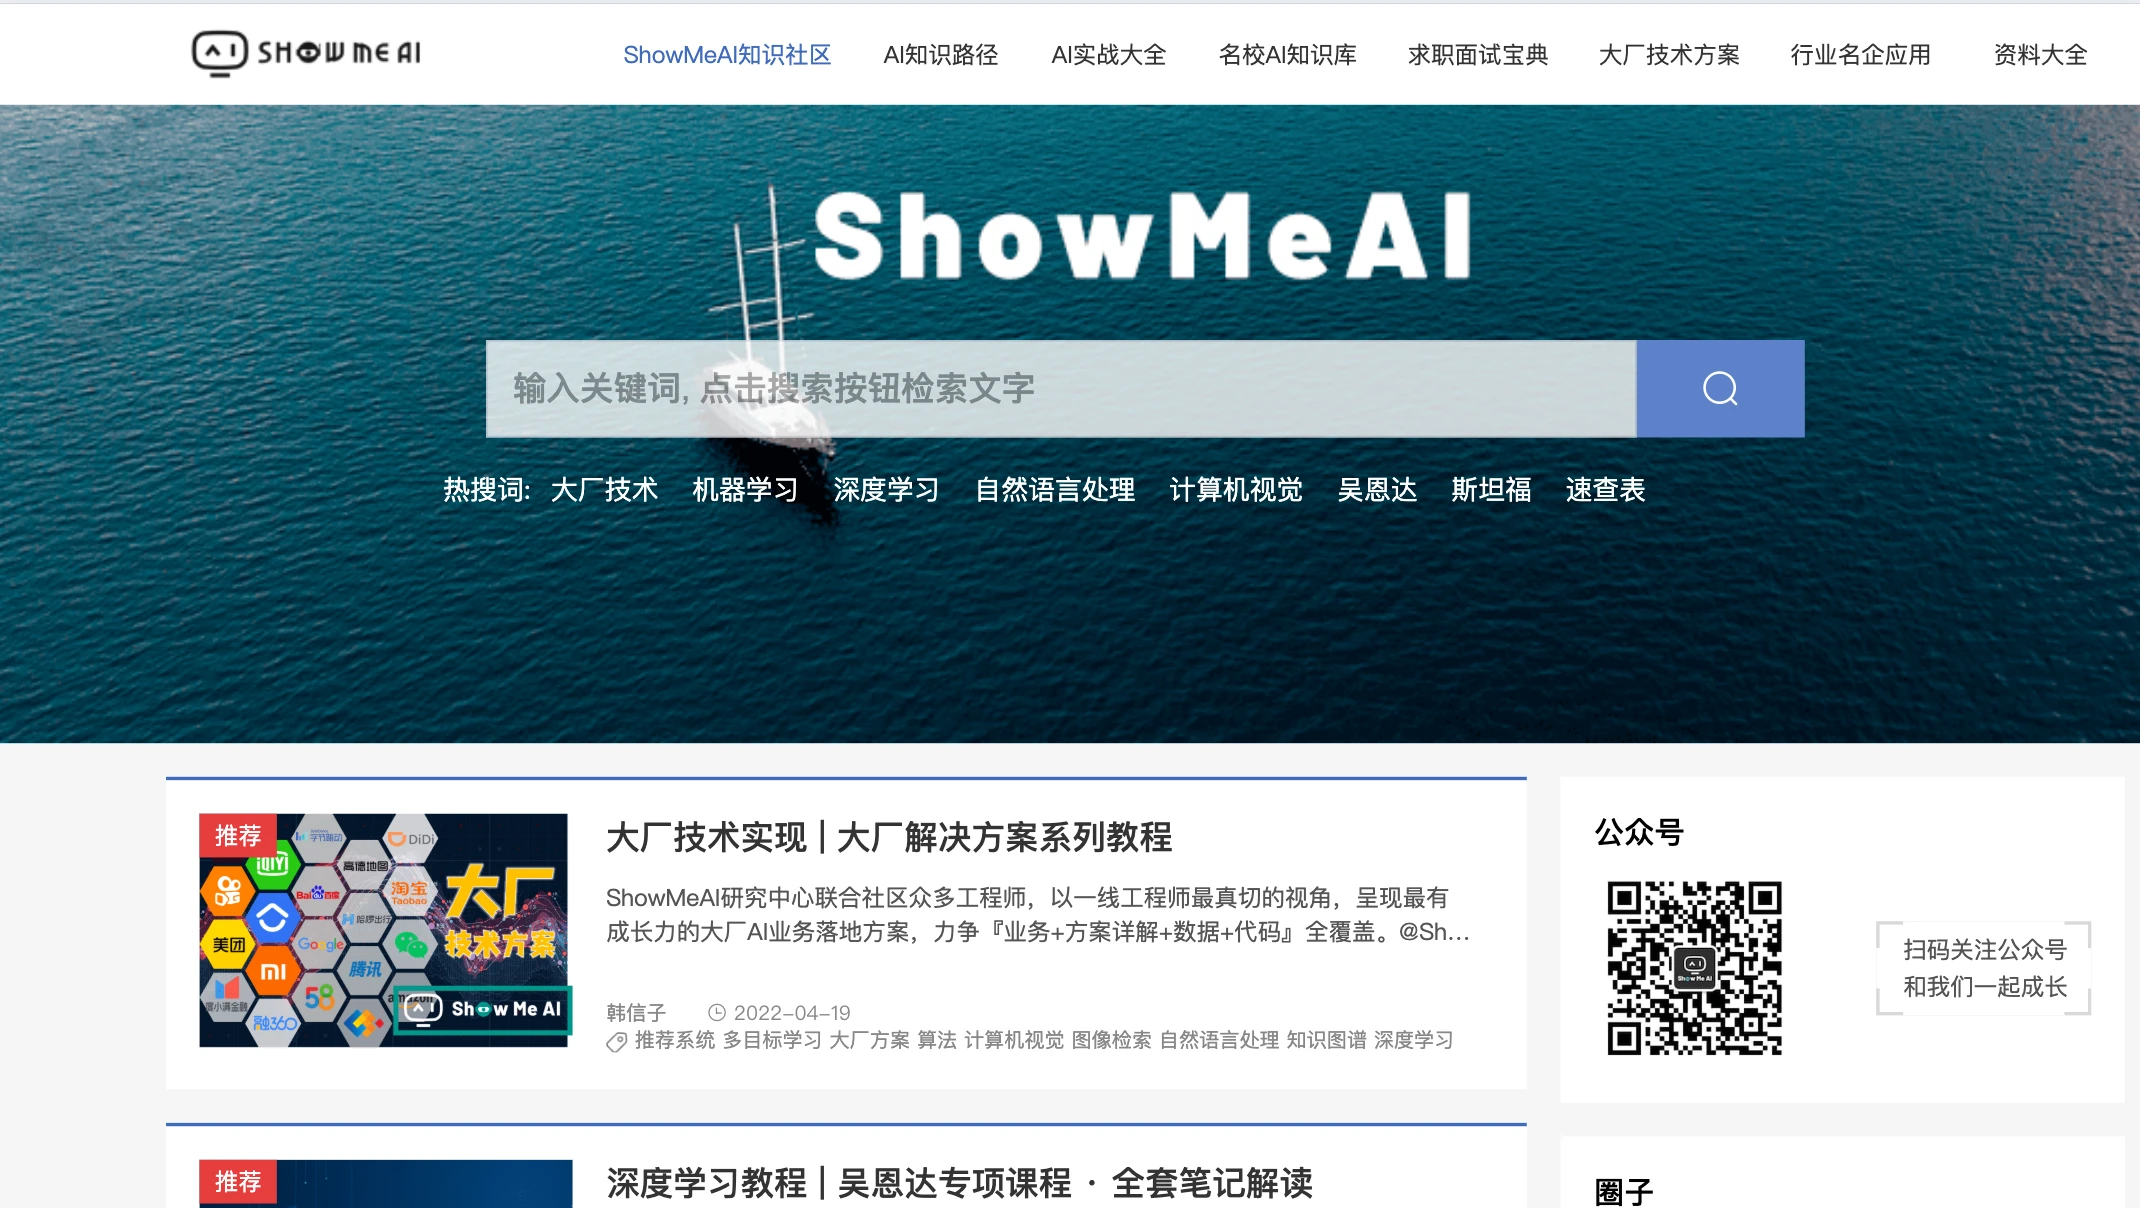2140x1208 pixels.
Task: Select hot search term 吴恩达
Action: (1377, 490)
